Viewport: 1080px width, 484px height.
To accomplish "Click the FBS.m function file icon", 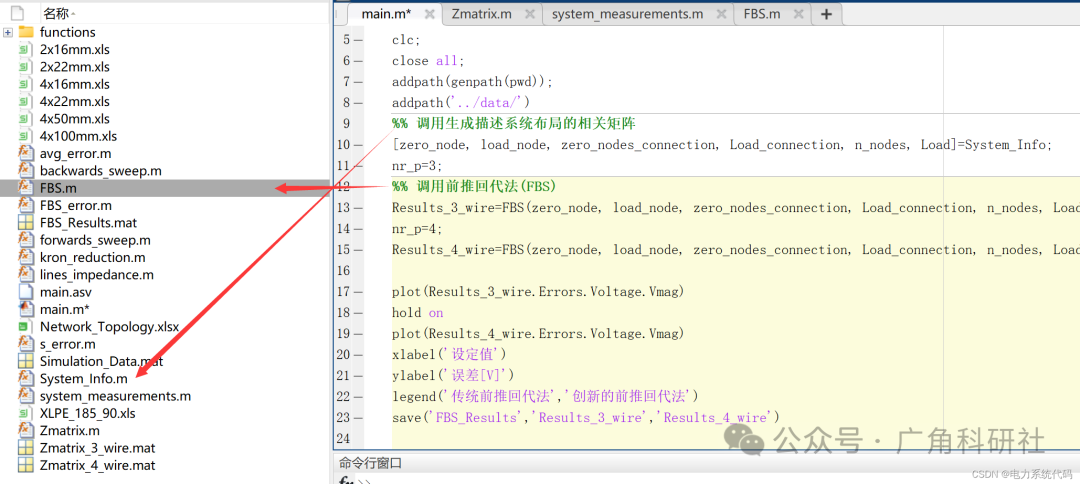I will coord(25,188).
